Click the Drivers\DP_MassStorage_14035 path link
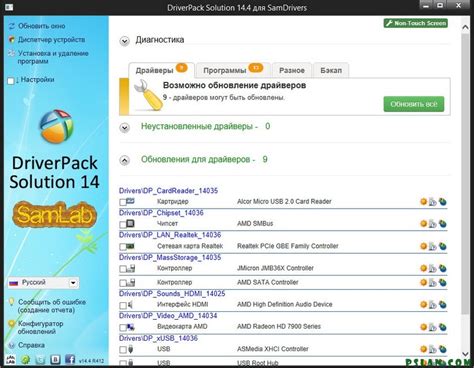The image size is (474, 368). (x=170, y=257)
